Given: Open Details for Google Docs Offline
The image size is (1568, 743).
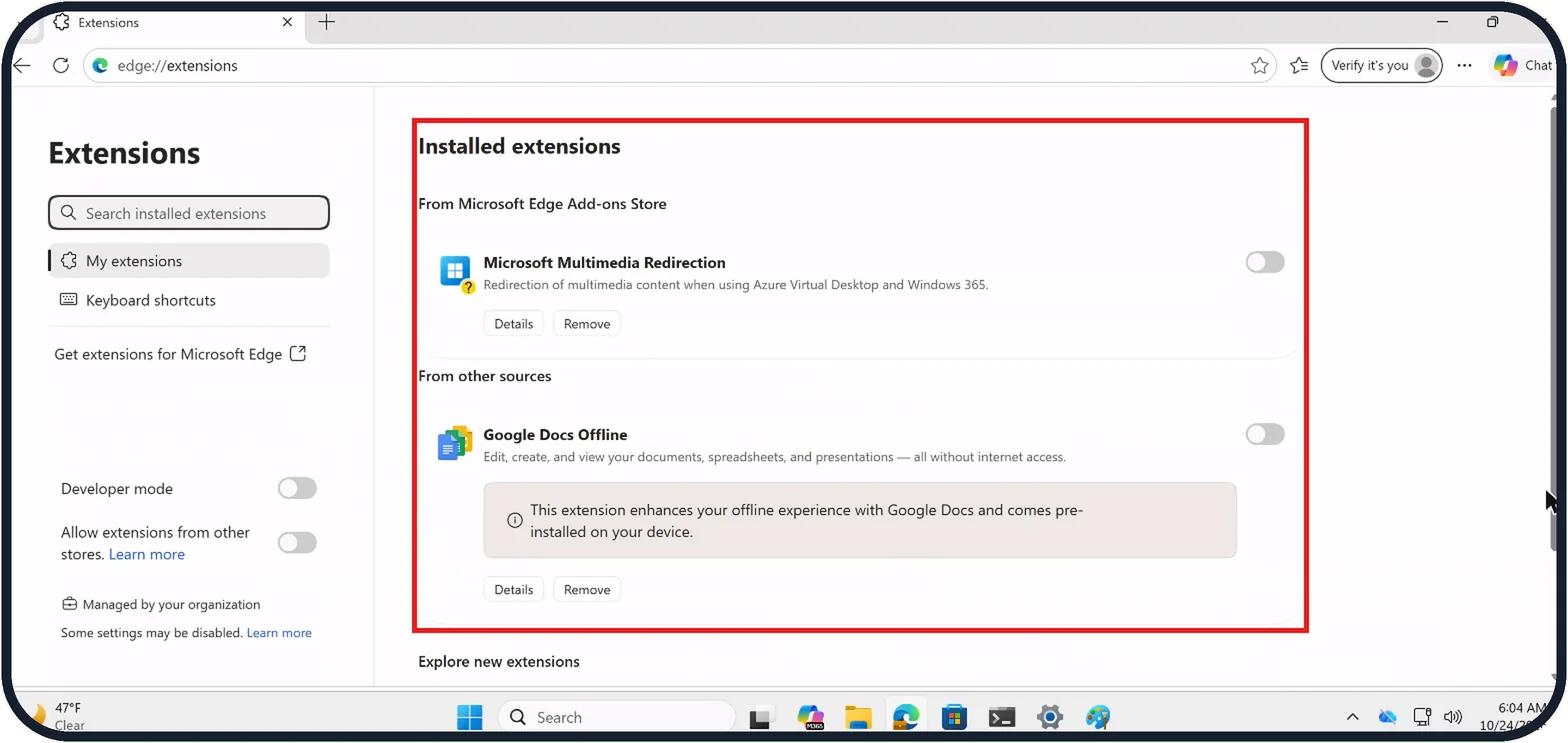Looking at the screenshot, I should click(514, 590).
